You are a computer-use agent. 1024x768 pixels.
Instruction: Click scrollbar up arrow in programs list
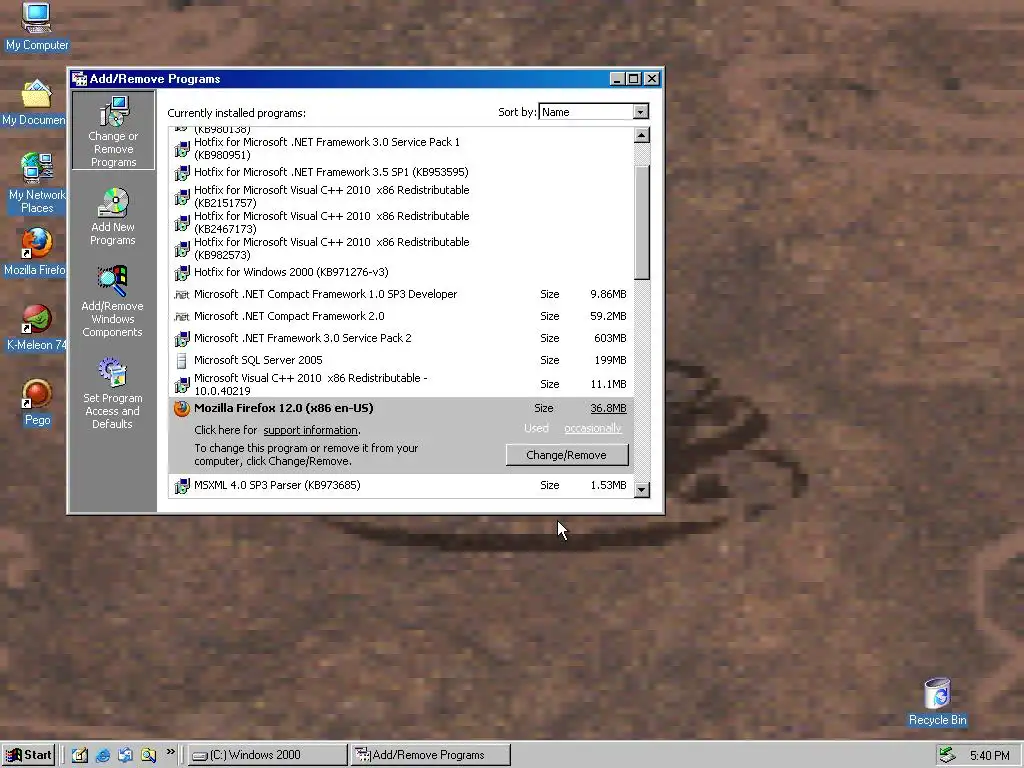click(x=642, y=135)
